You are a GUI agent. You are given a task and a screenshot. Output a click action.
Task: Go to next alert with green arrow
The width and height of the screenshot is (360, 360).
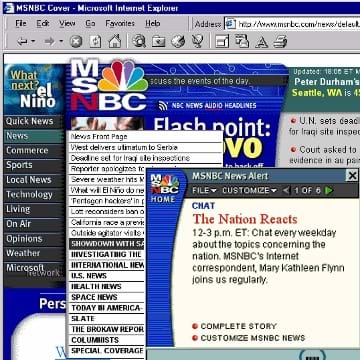329,190
